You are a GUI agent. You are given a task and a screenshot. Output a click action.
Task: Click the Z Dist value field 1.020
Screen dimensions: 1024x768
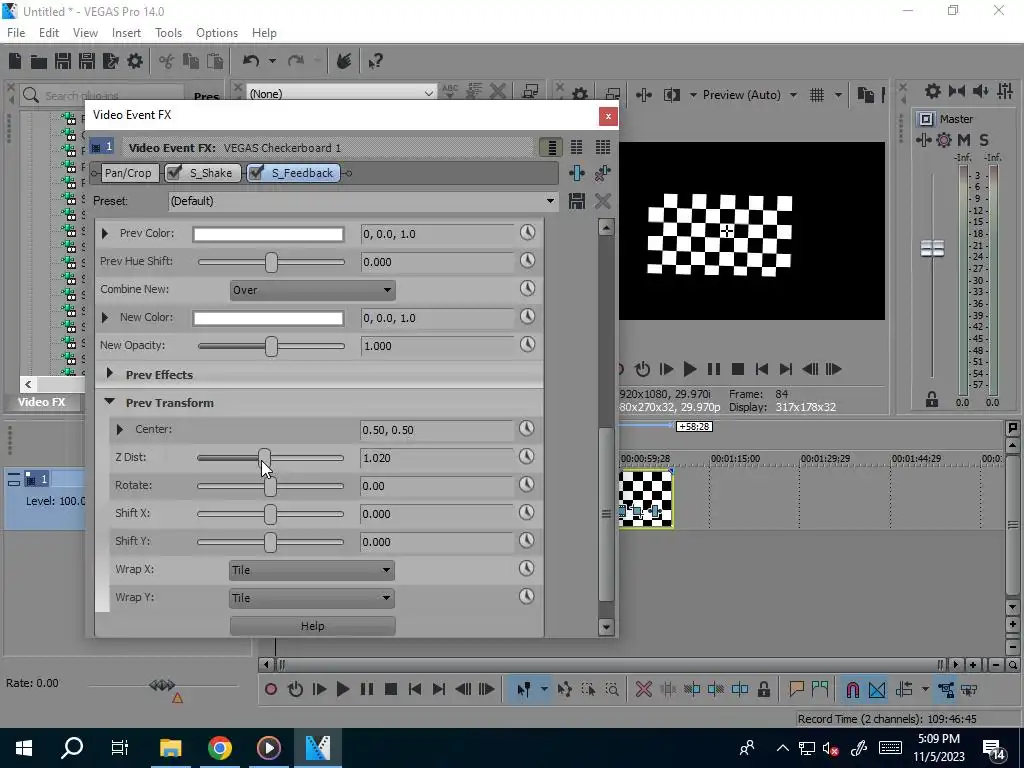coord(437,458)
